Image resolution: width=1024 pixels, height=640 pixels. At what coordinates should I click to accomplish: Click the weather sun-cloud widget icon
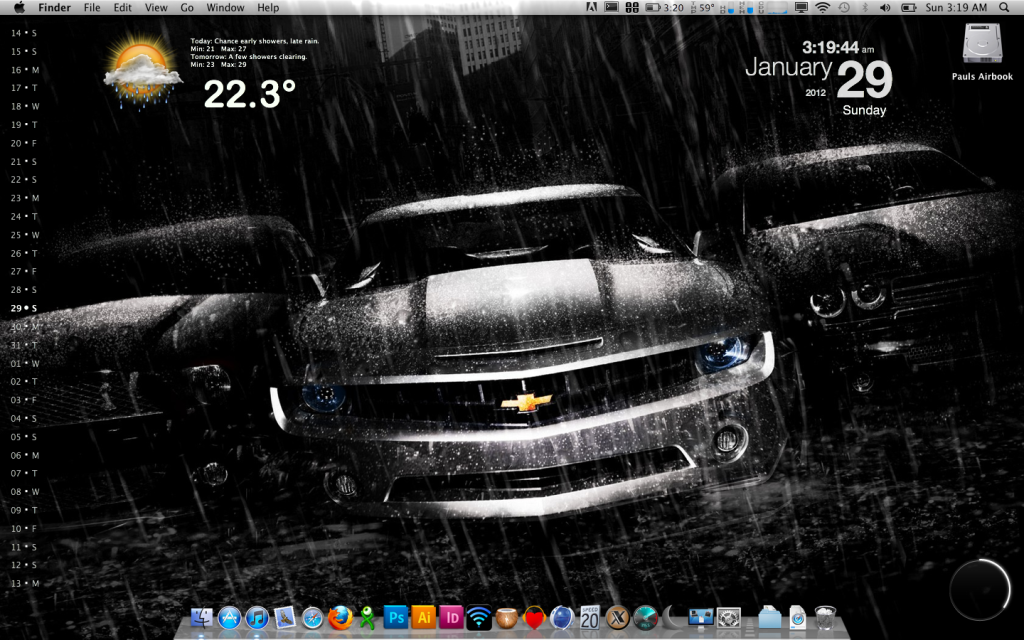(x=142, y=73)
